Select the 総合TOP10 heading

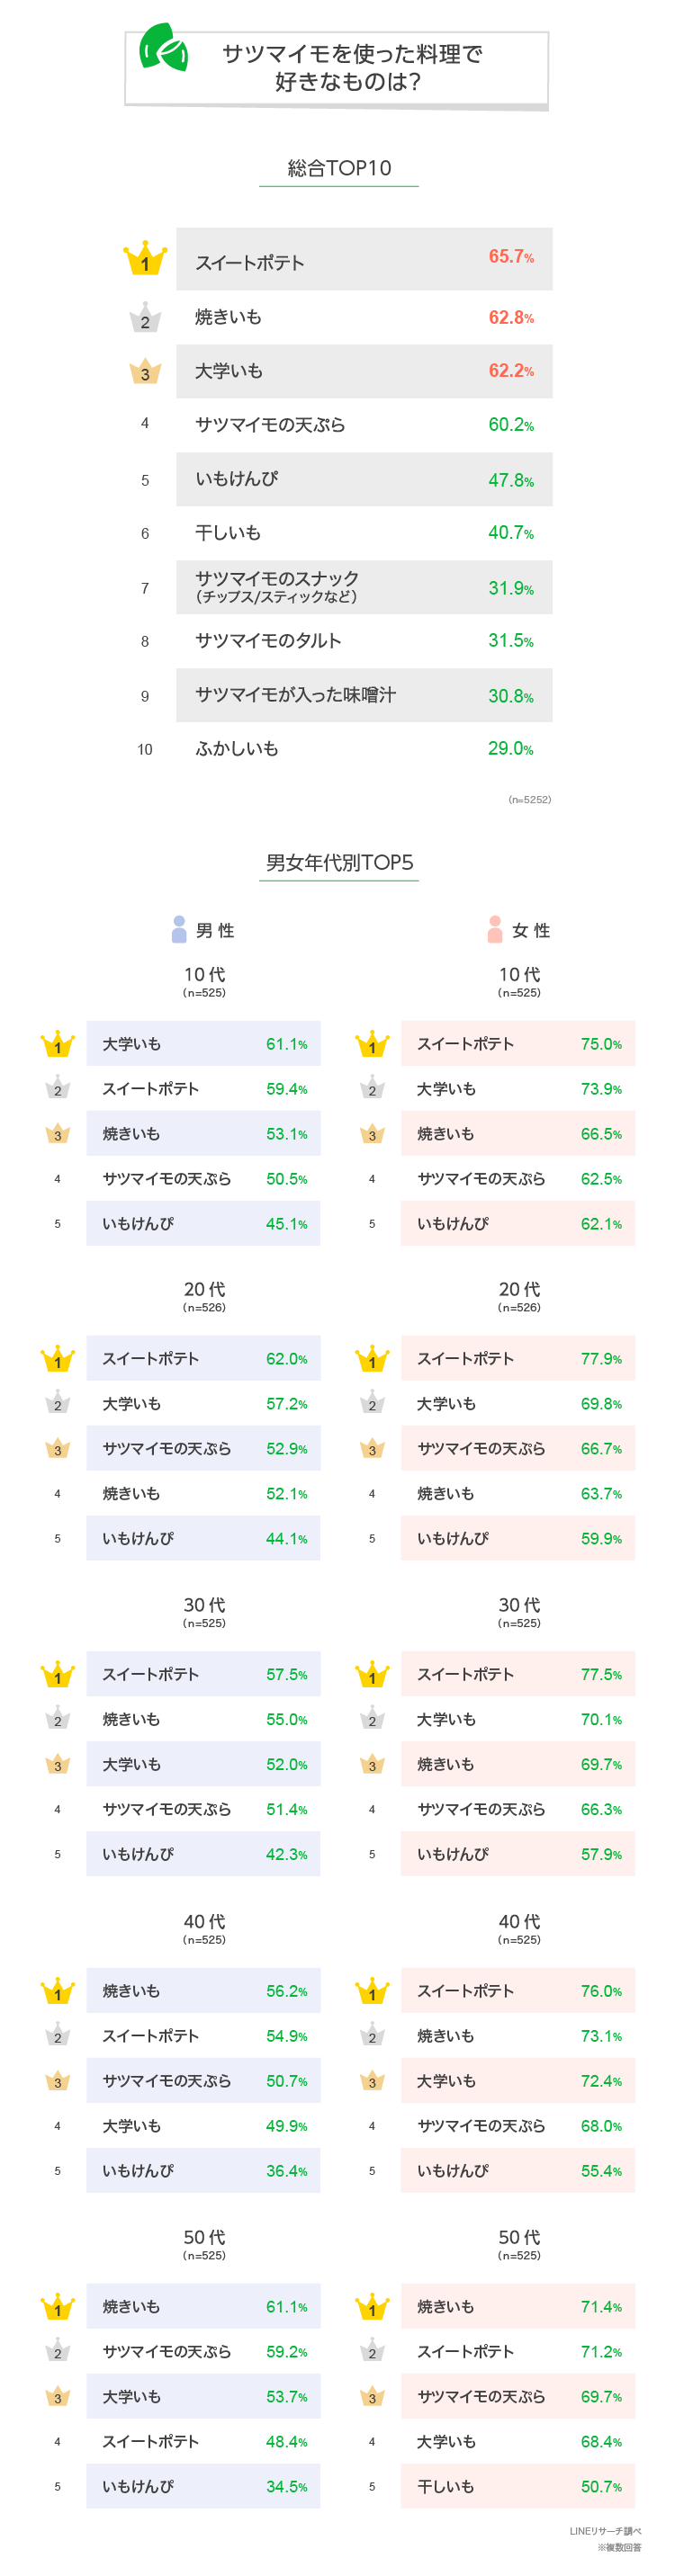point(339,168)
